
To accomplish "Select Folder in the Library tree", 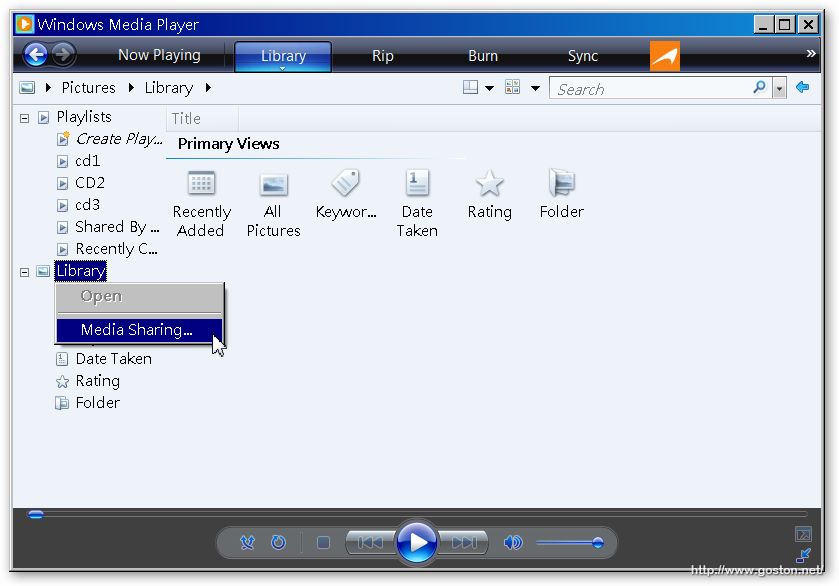I will click(97, 402).
